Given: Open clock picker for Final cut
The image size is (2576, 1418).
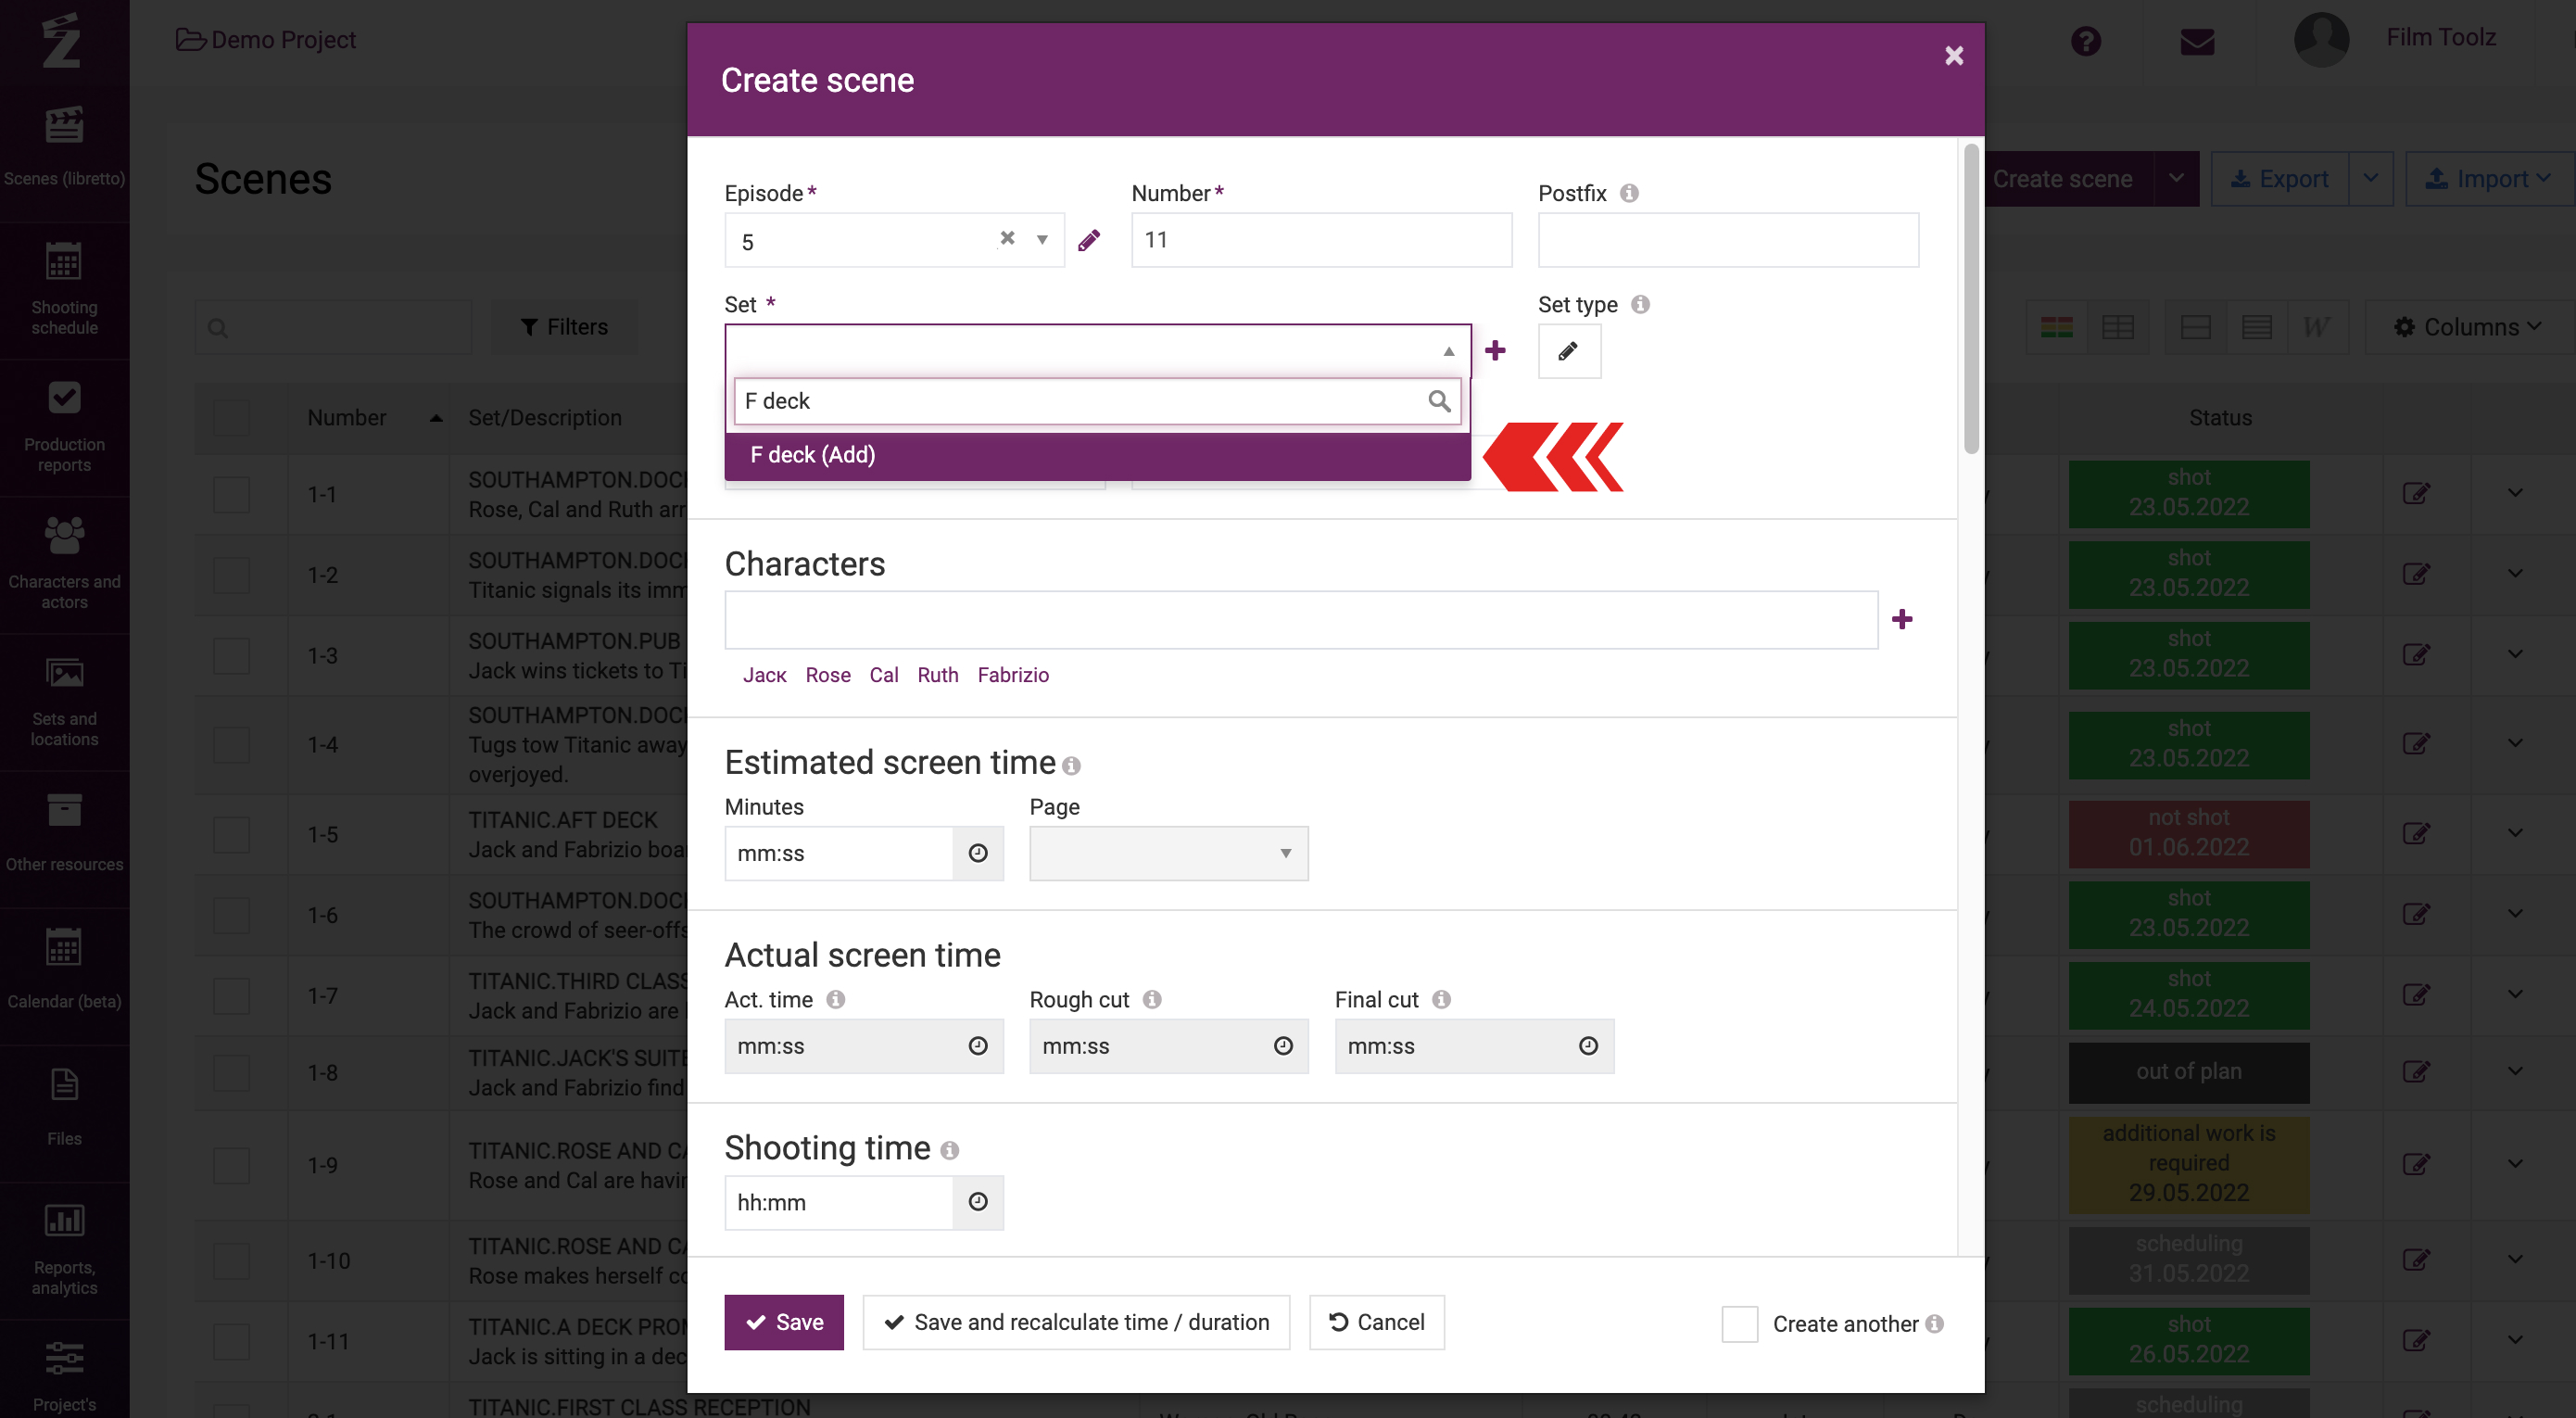Looking at the screenshot, I should [1588, 1046].
